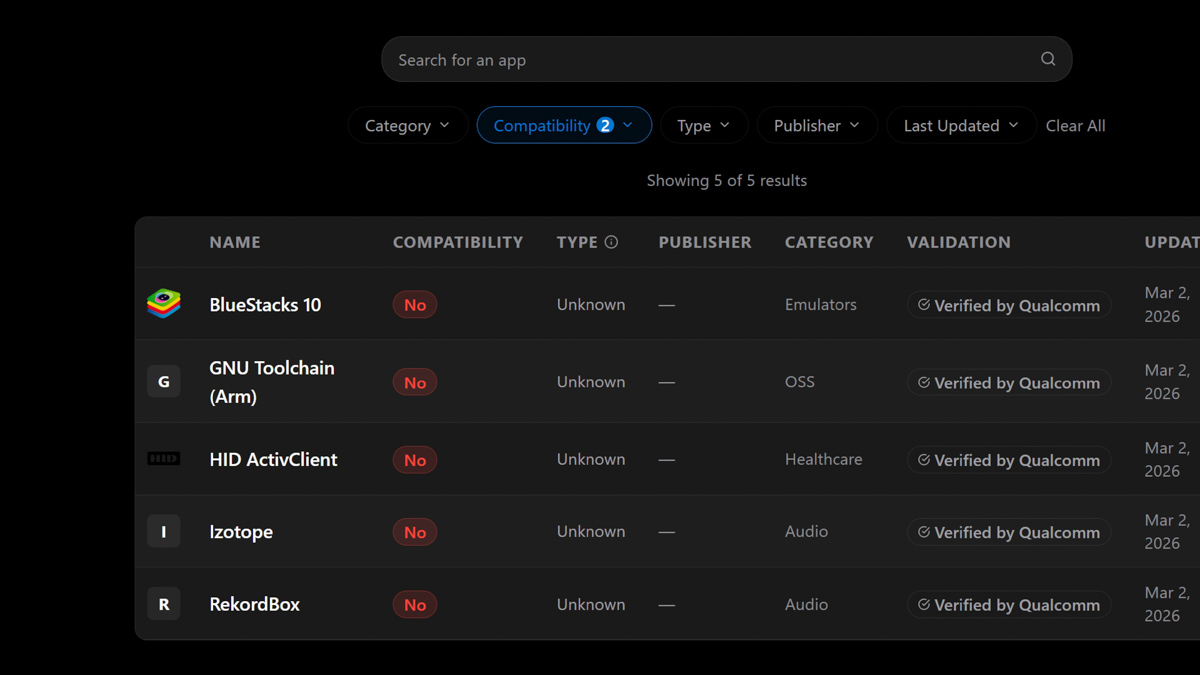This screenshot has height=675, width=1200.
Task: Open the Type filter dropdown
Action: pyautogui.click(x=704, y=125)
